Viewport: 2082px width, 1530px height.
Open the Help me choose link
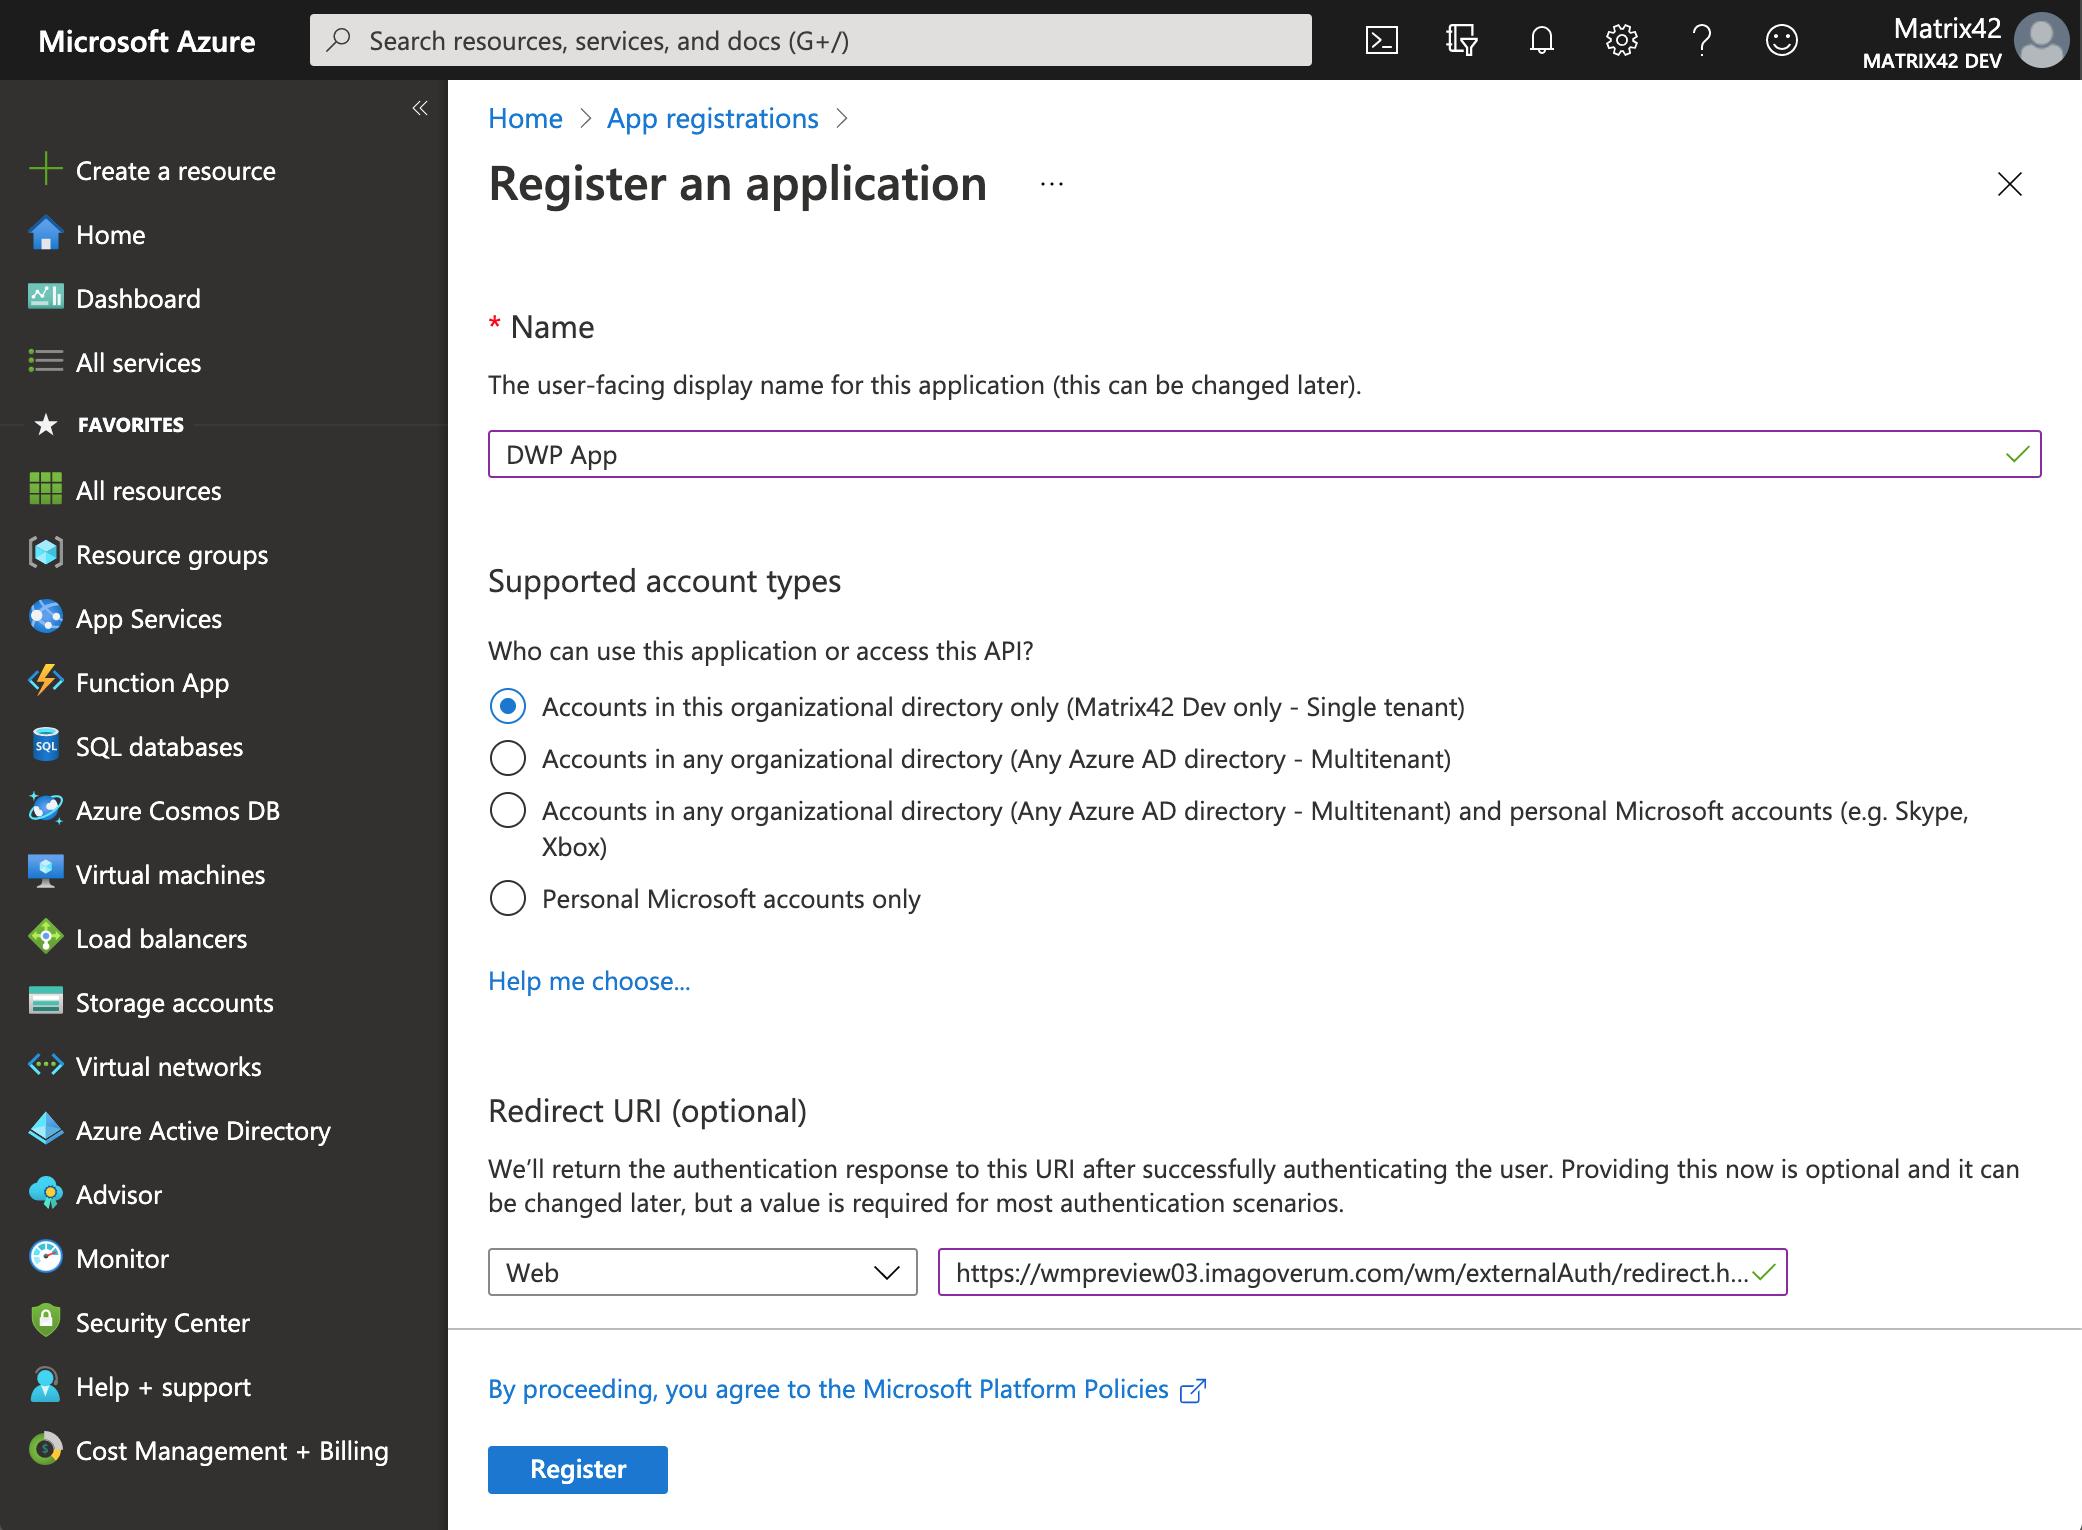pos(589,981)
